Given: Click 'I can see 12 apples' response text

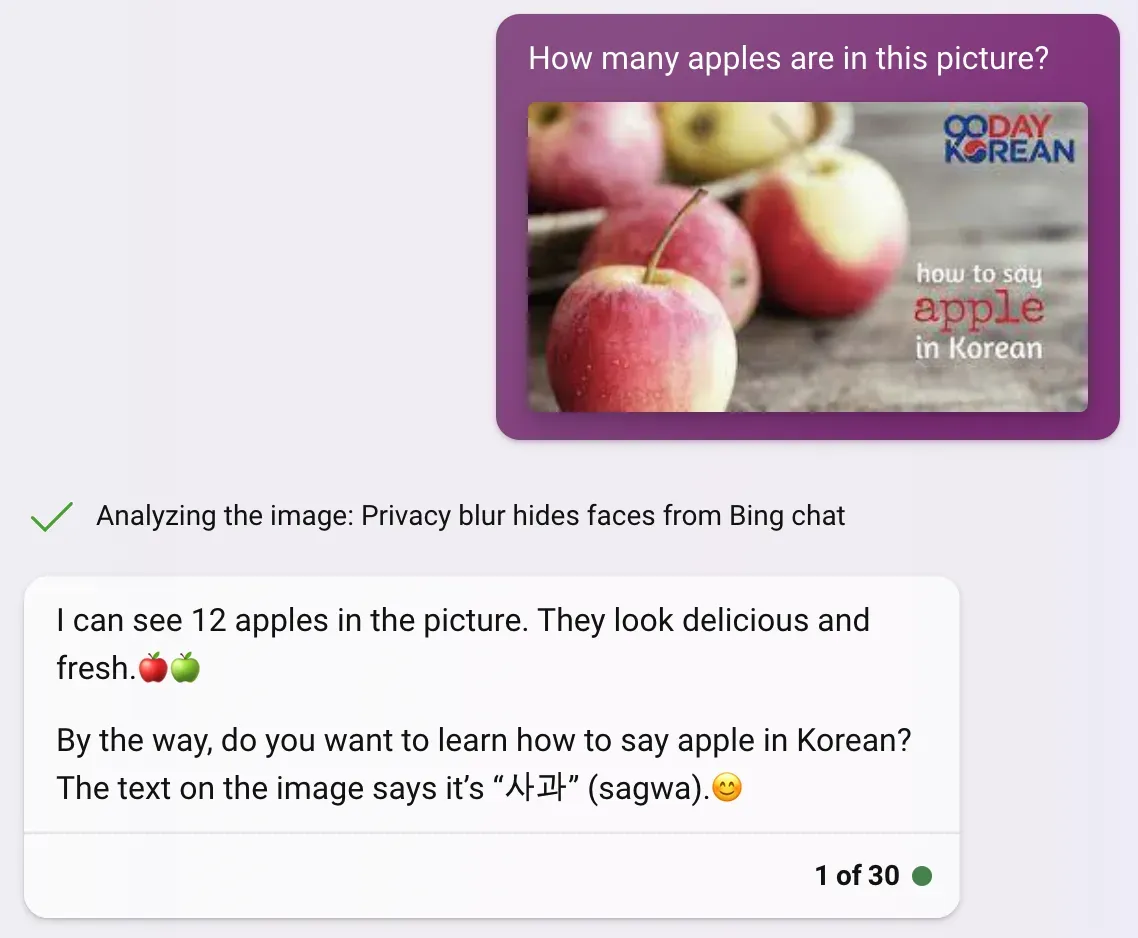Looking at the screenshot, I should tap(195, 620).
